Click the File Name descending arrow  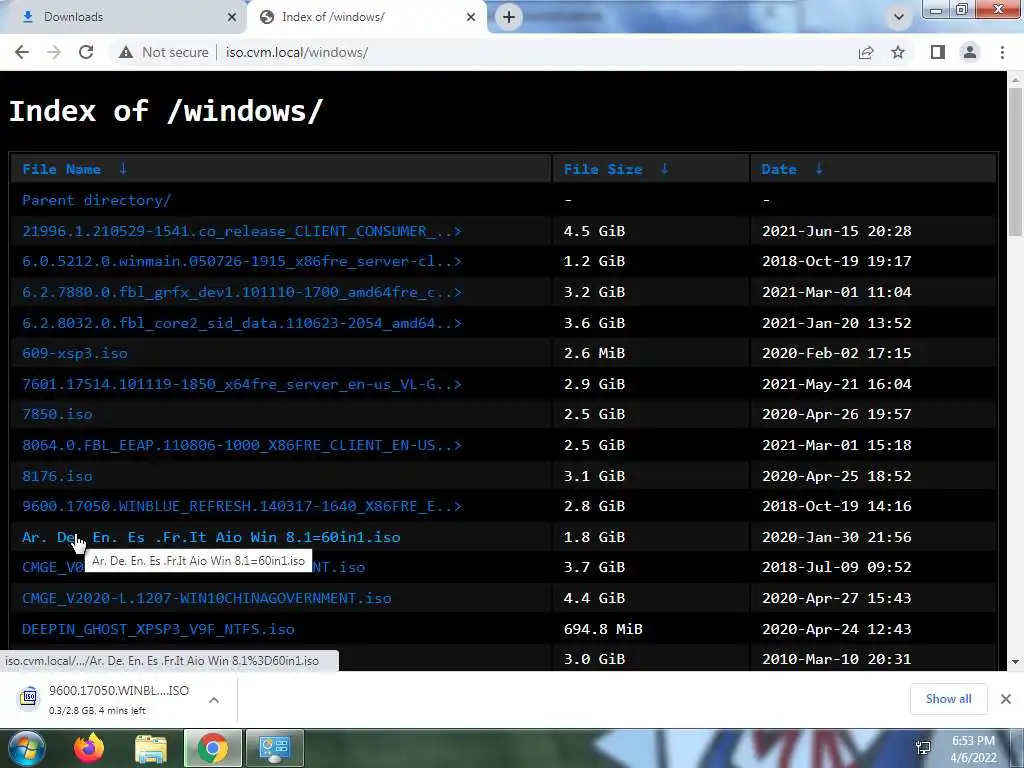(123, 168)
